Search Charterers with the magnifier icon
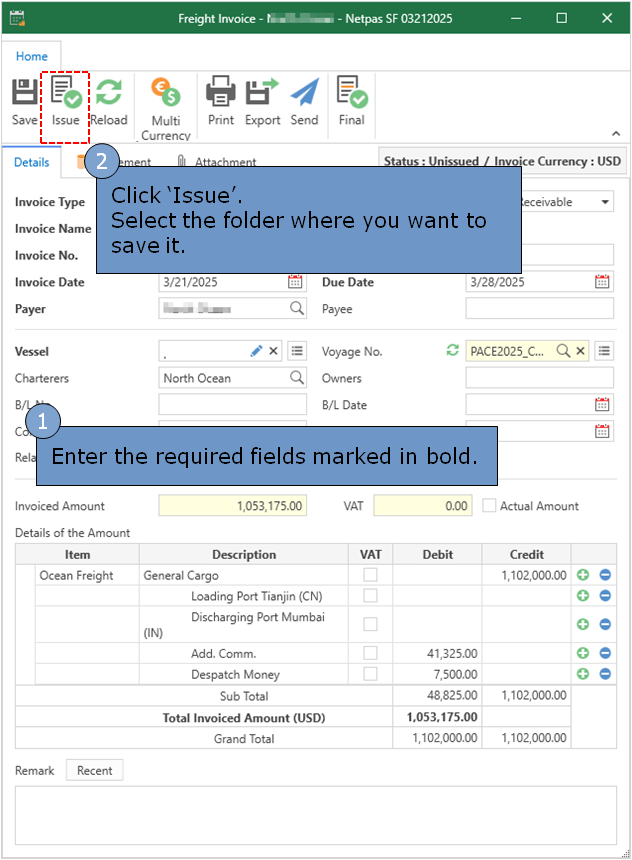Viewport: 632px width, 860px height. (x=297, y=378)
